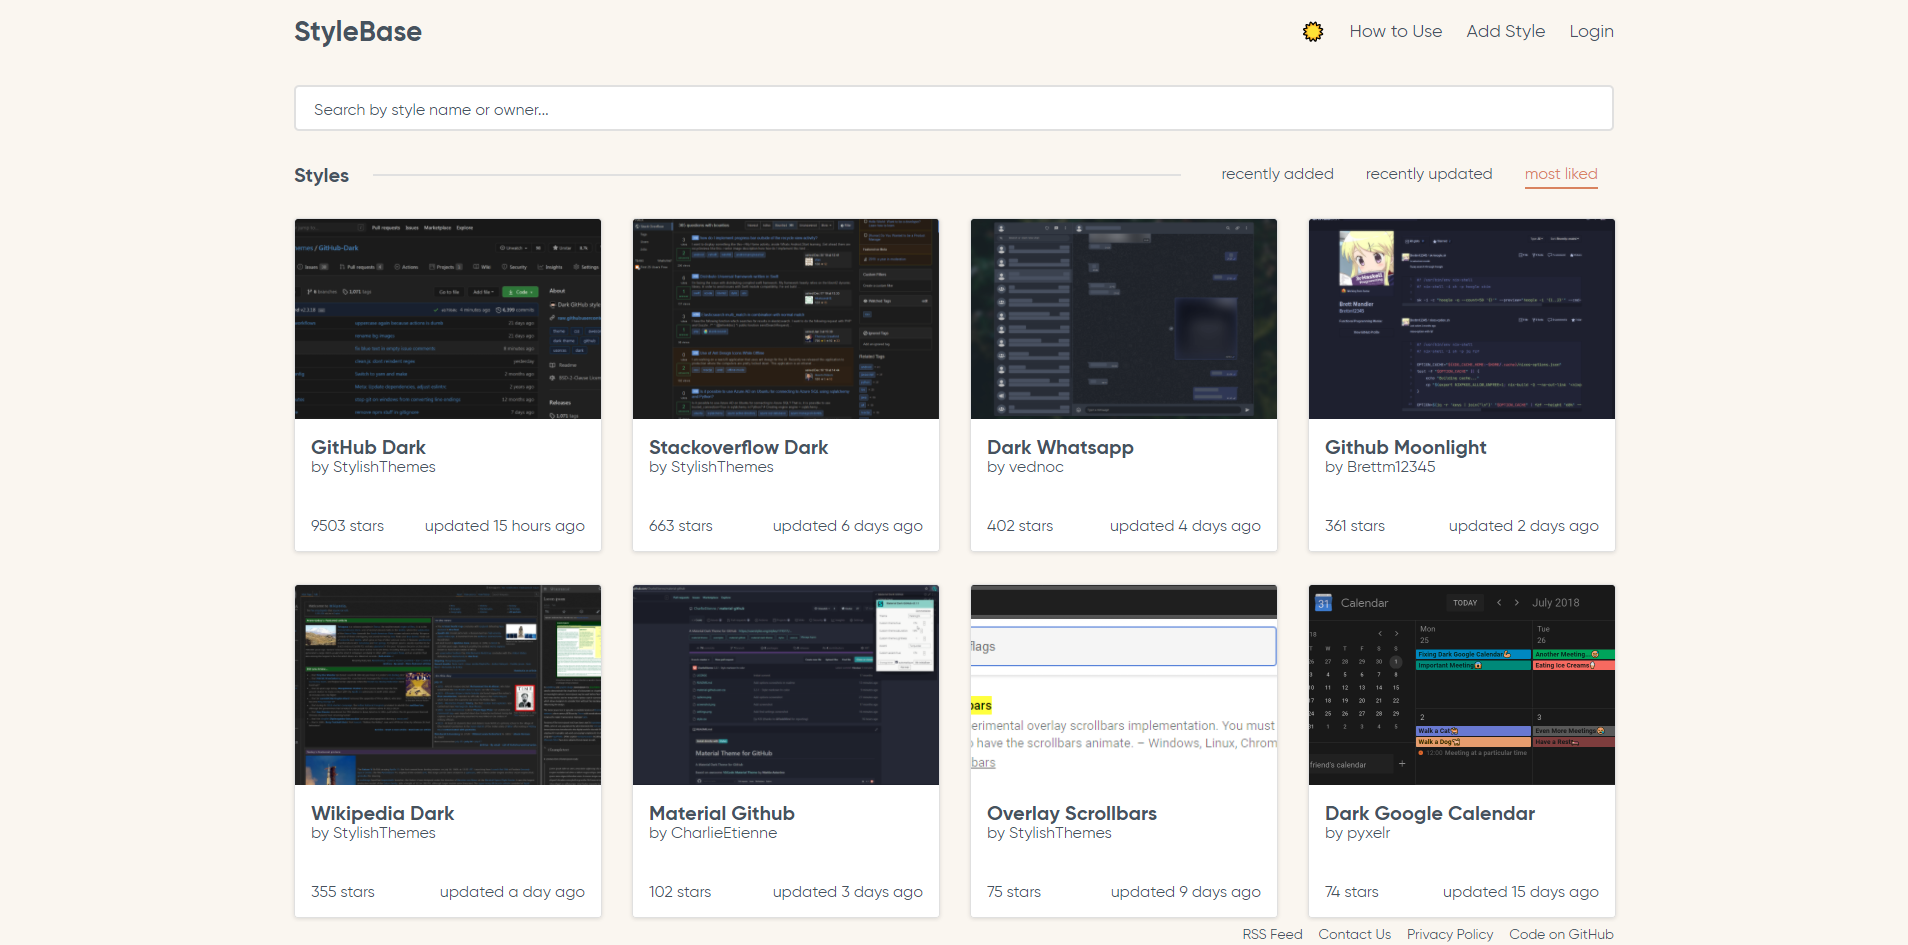The height and width of the screenshot is (945, 1908).
Task: Open Dark Google Calendar preview thumbnail
Action: click(x=1461, y=685)
